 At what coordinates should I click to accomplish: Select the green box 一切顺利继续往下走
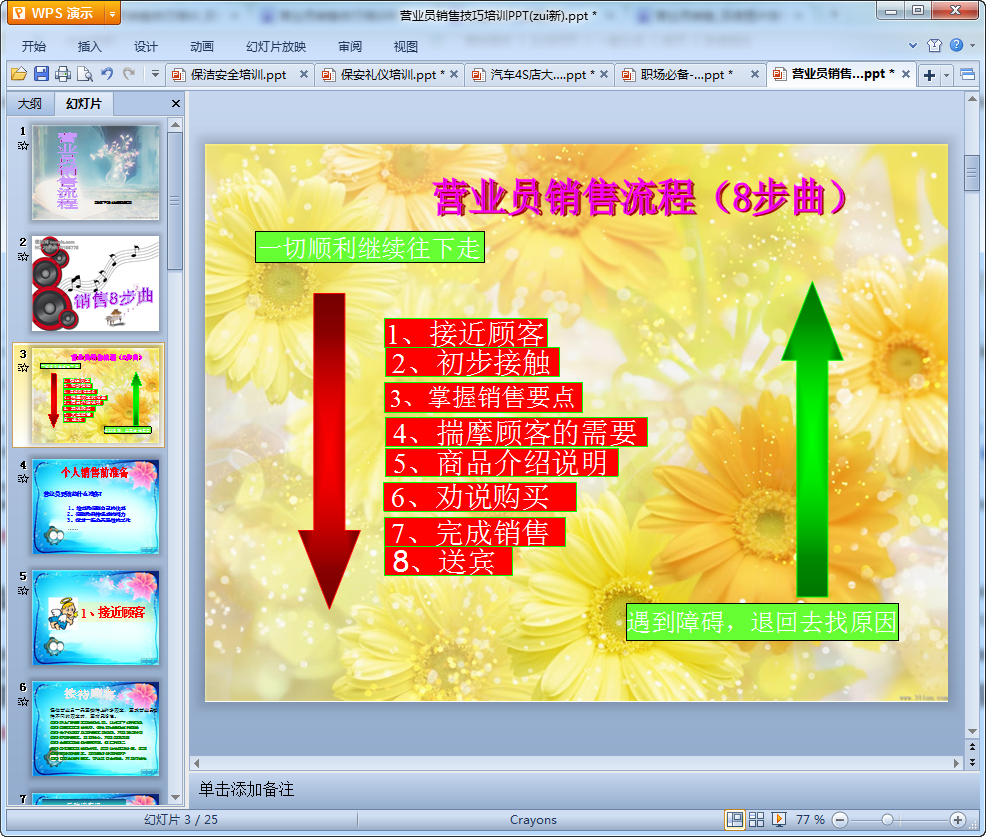pyautogui.click(x=370, y=247)
